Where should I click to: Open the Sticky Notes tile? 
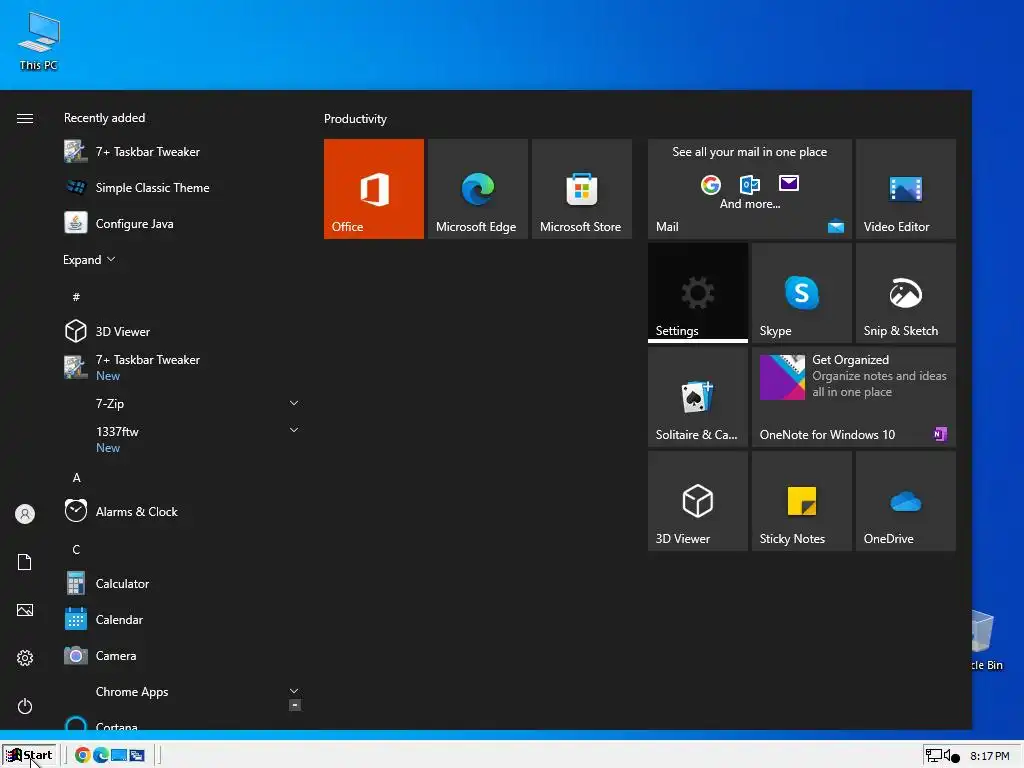tap(802, 501)
